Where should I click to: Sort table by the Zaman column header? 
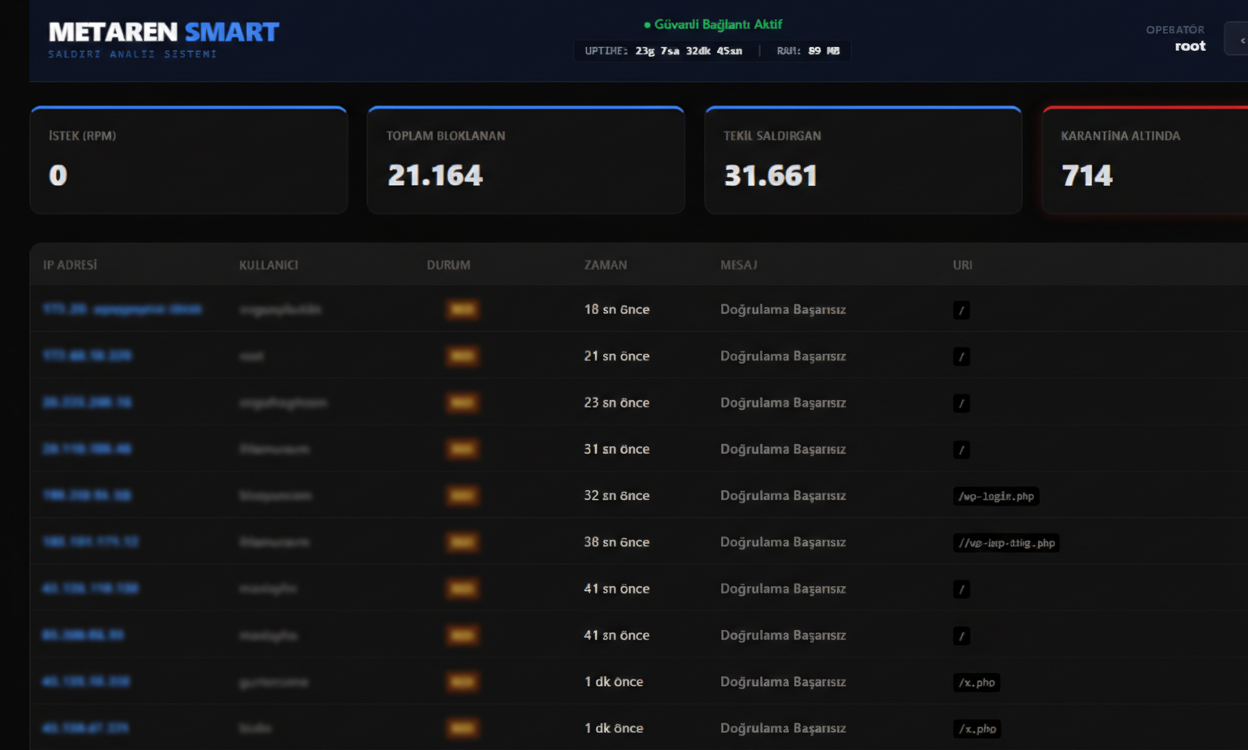coord(605,265)
